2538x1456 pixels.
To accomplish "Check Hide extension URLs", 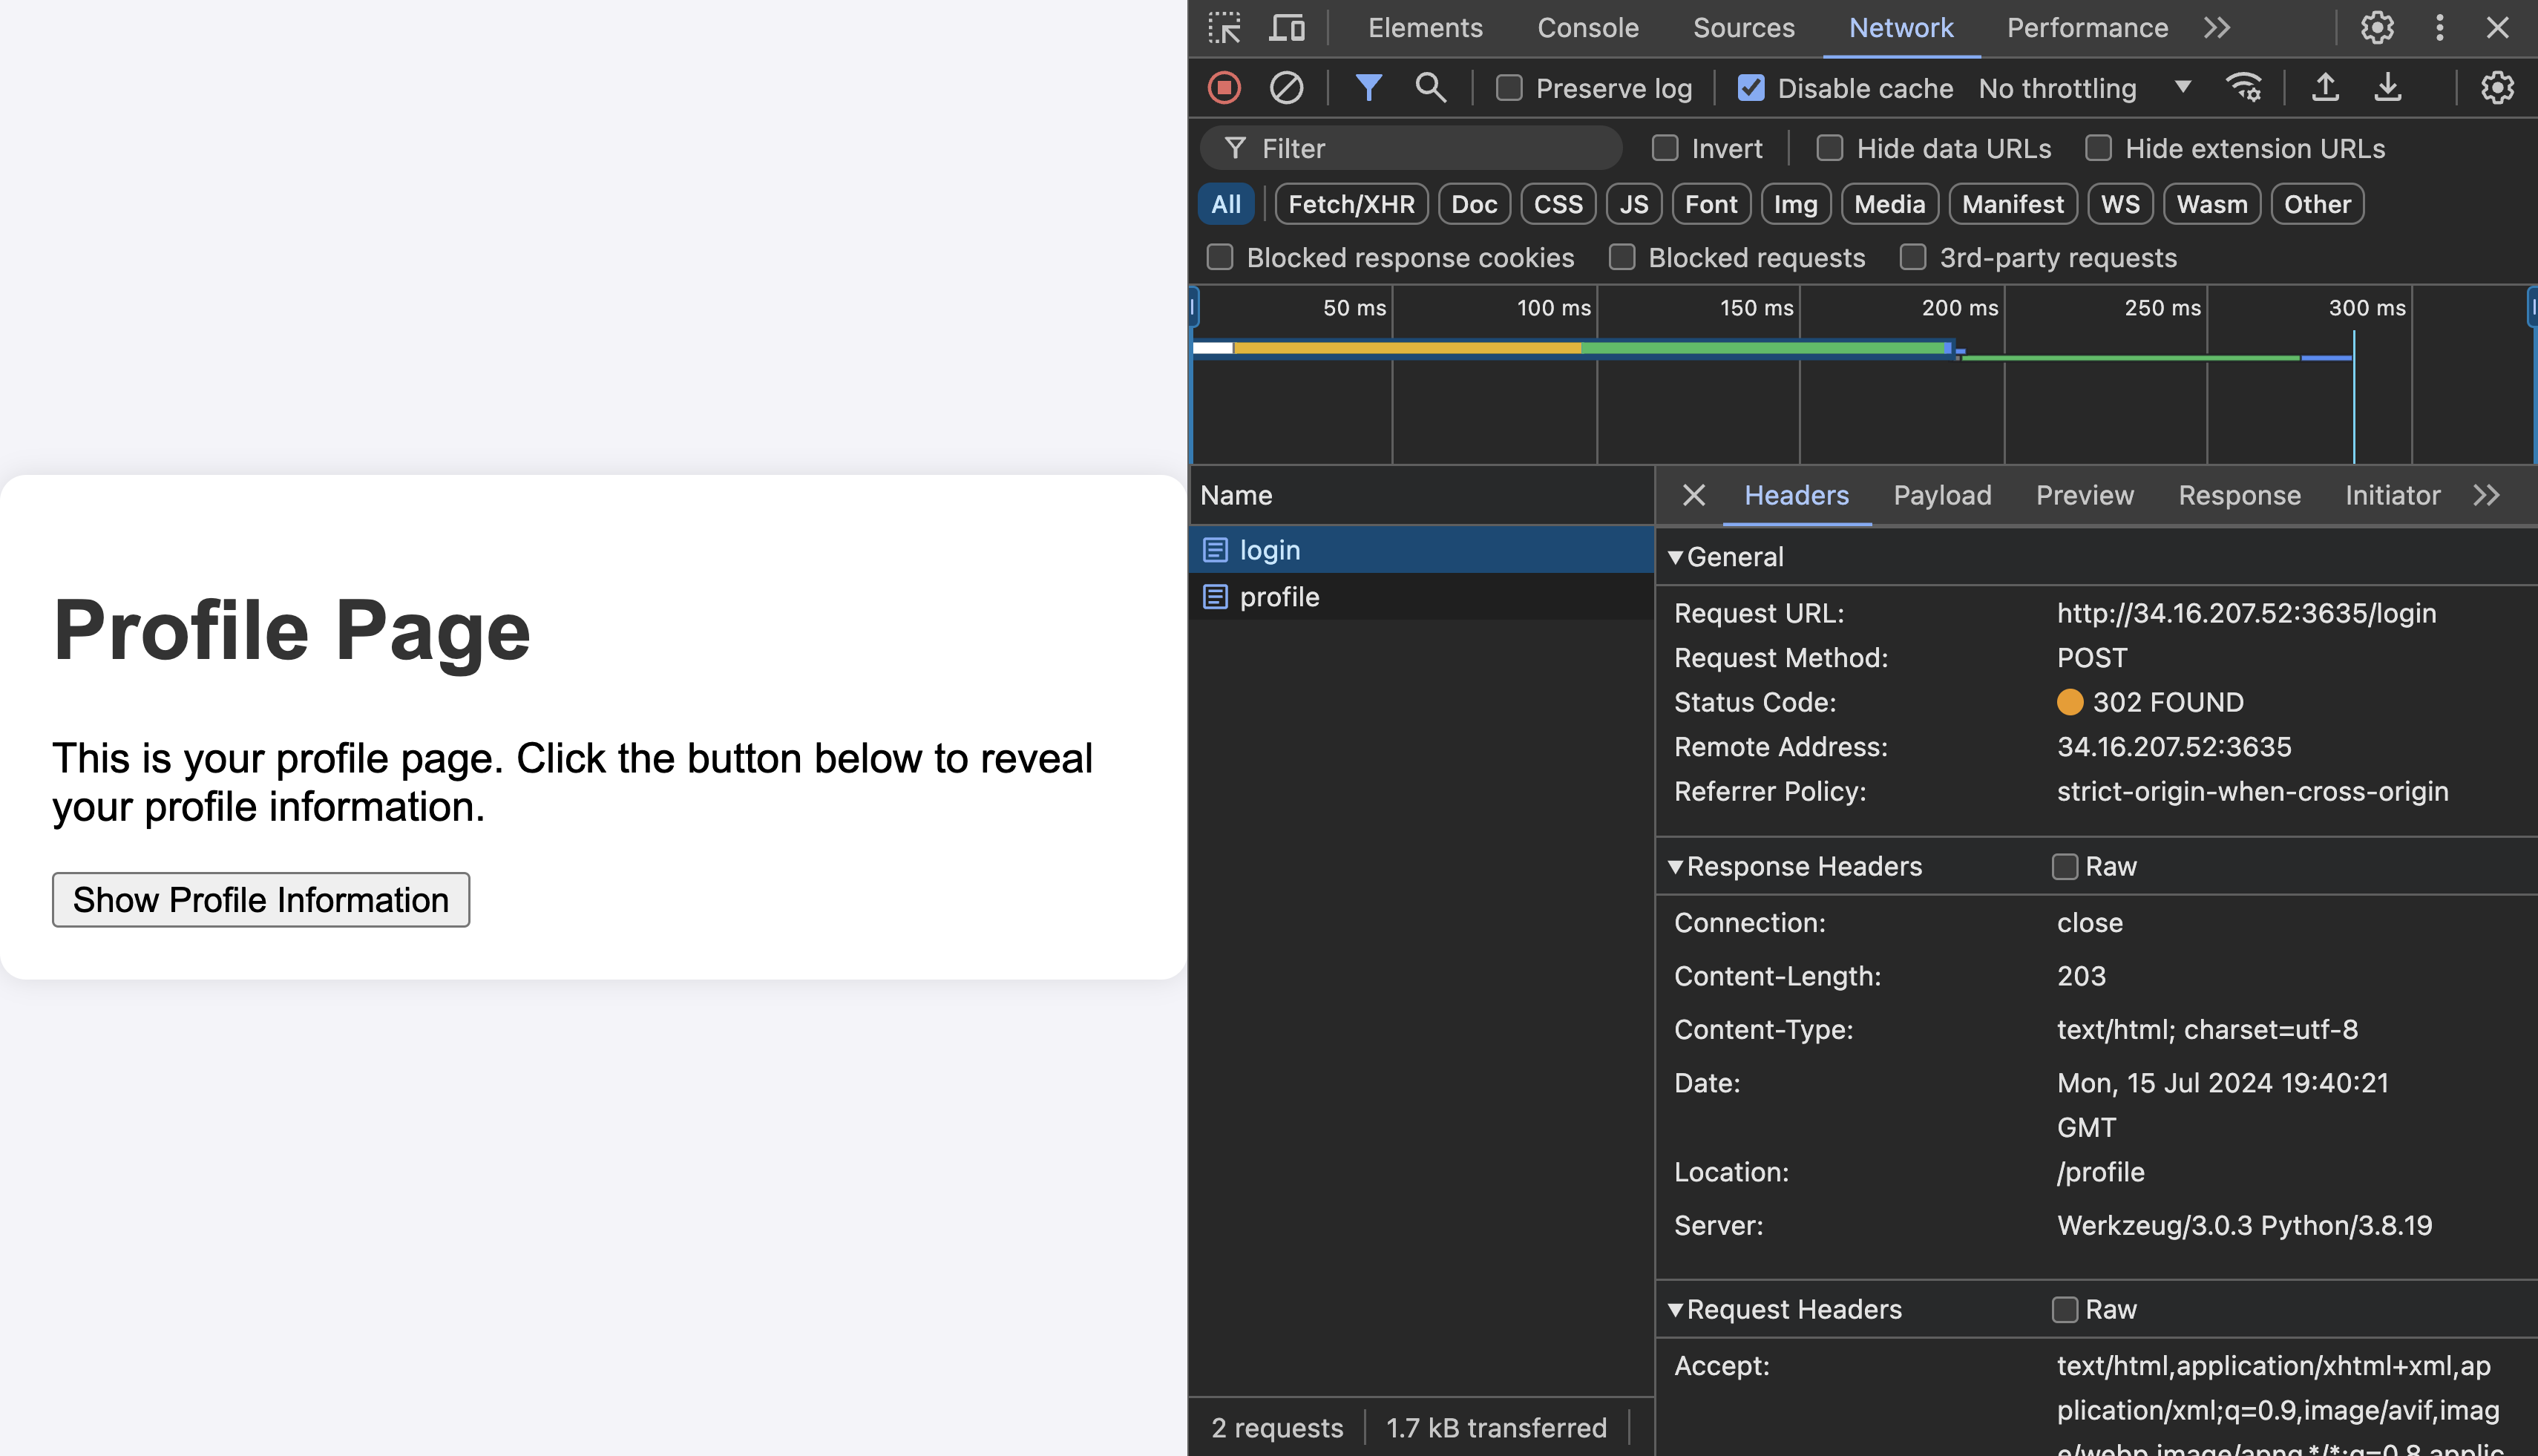I will tap(2098, 148).
